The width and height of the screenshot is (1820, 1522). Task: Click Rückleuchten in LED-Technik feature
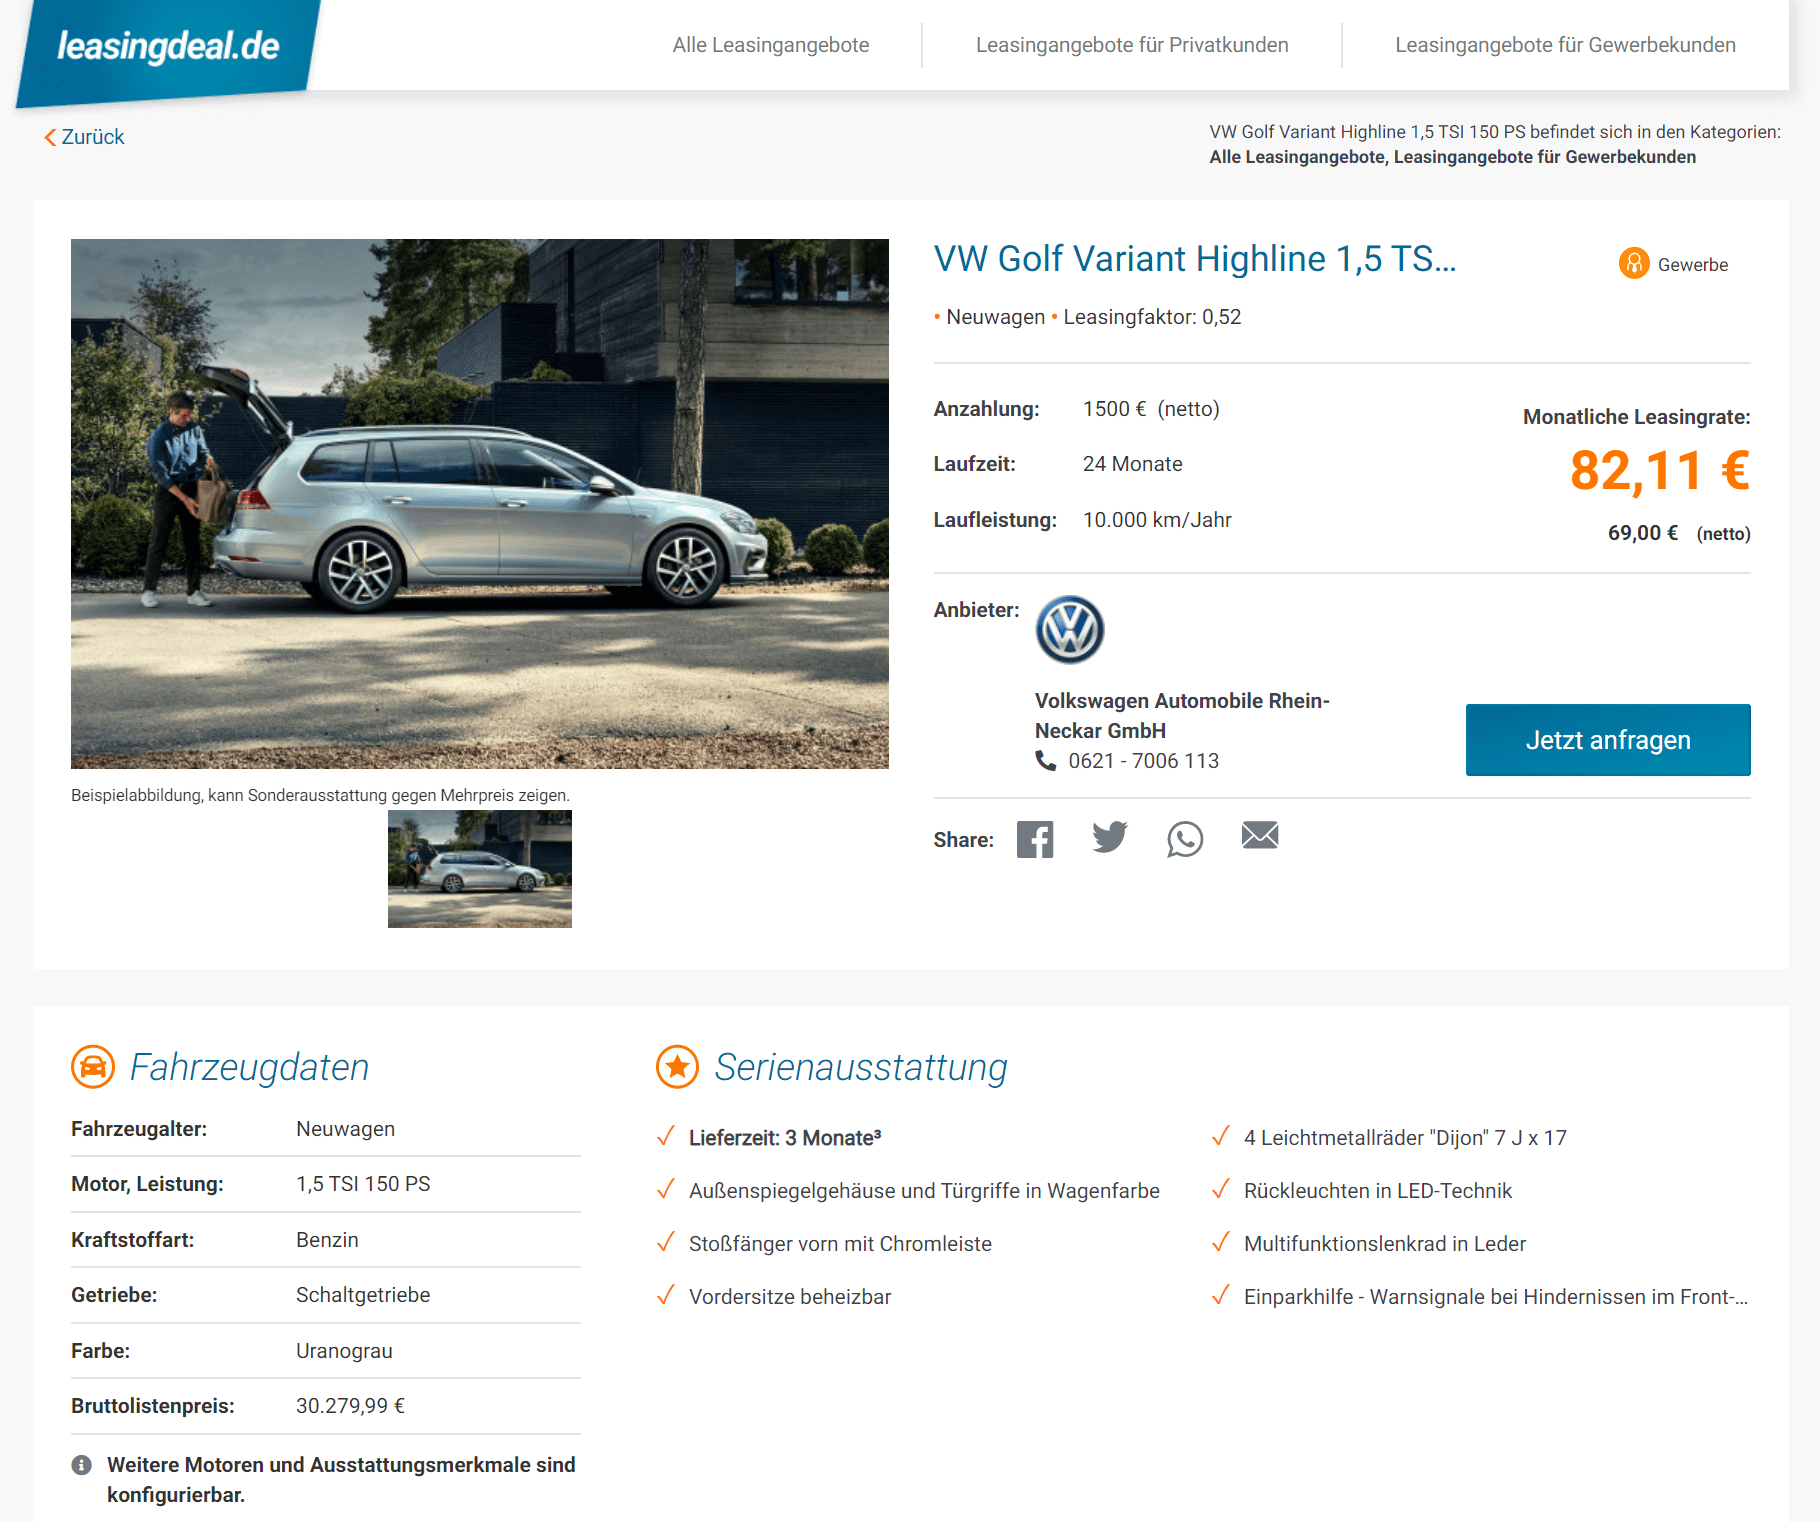[1377, 1191]
